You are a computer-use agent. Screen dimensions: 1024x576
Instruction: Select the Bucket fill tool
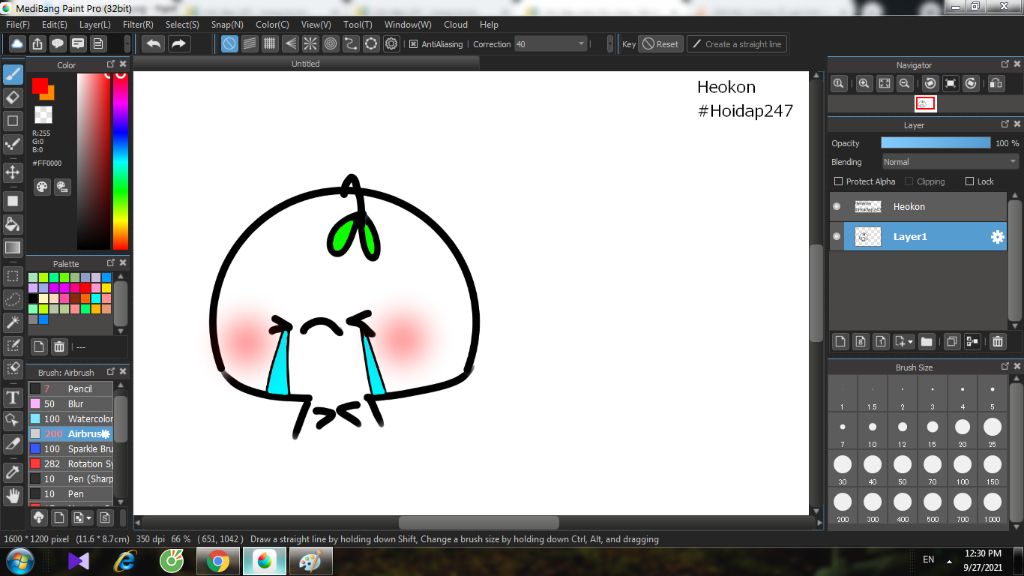tap(13, 225)
